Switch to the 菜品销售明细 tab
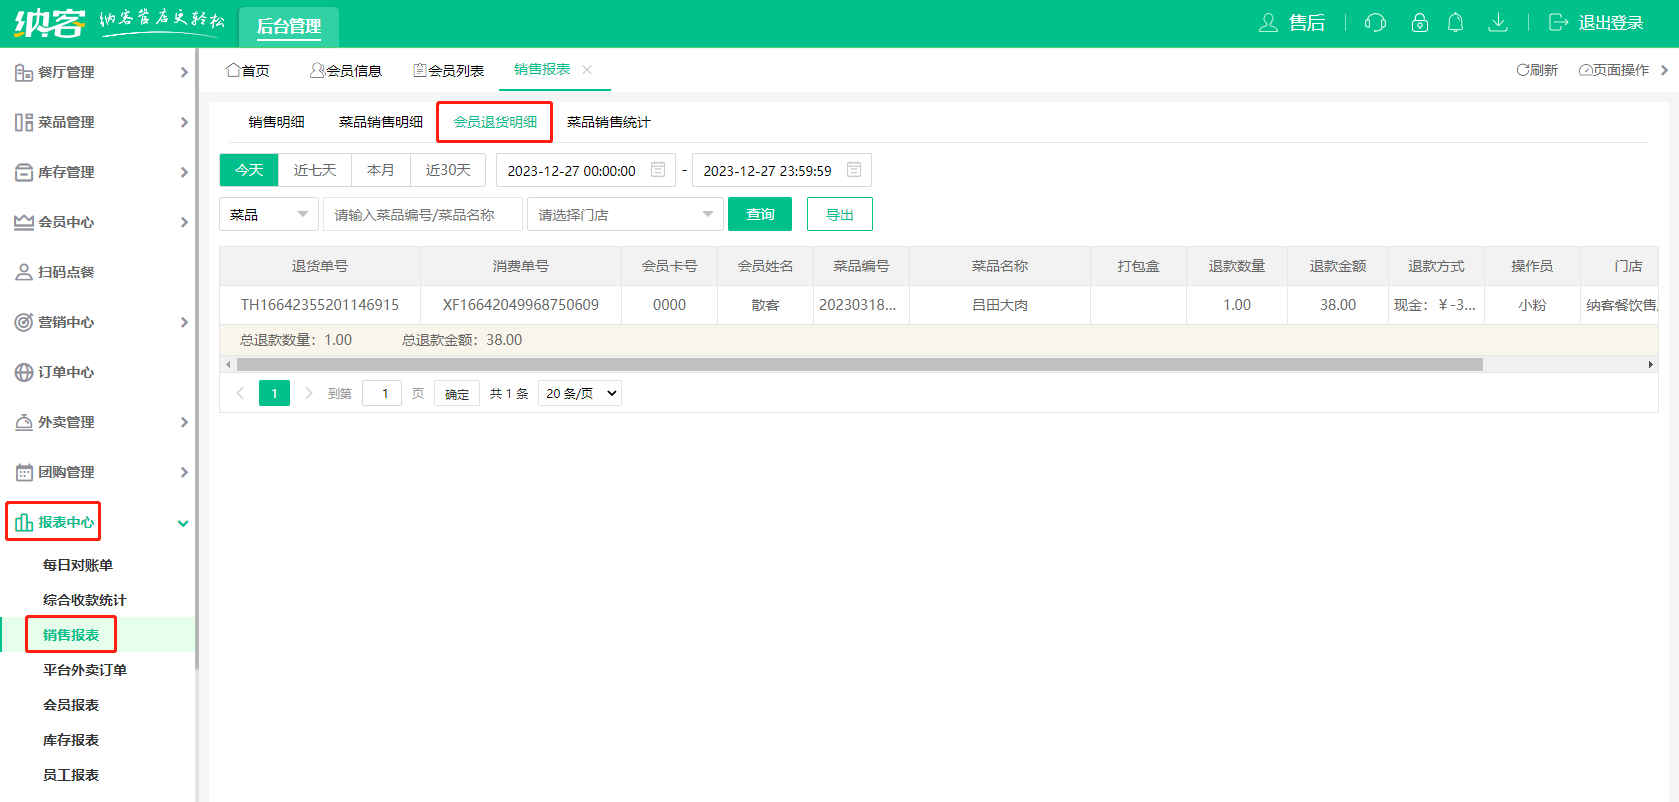This screenshot has width=1679, height=802. coord(380,122)
